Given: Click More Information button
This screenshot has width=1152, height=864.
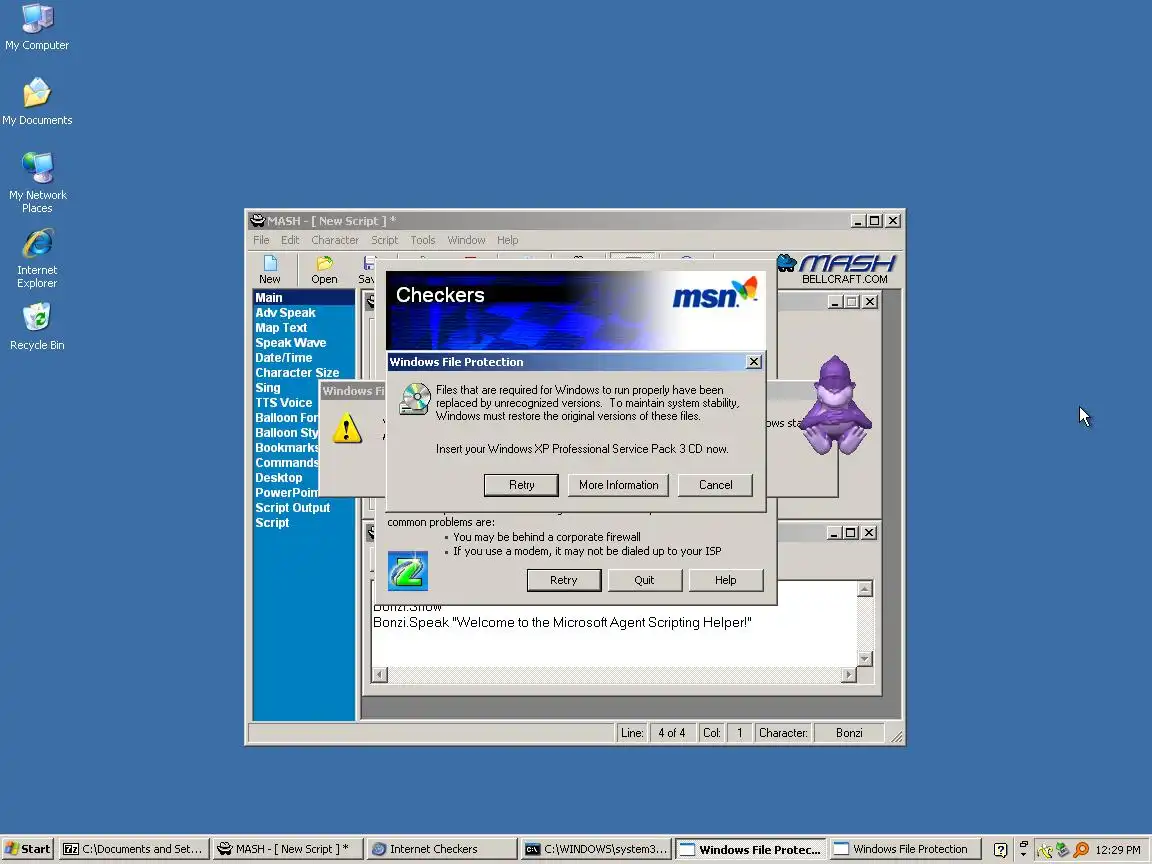Looking at the screenshot, I should (x=618, y=485).
